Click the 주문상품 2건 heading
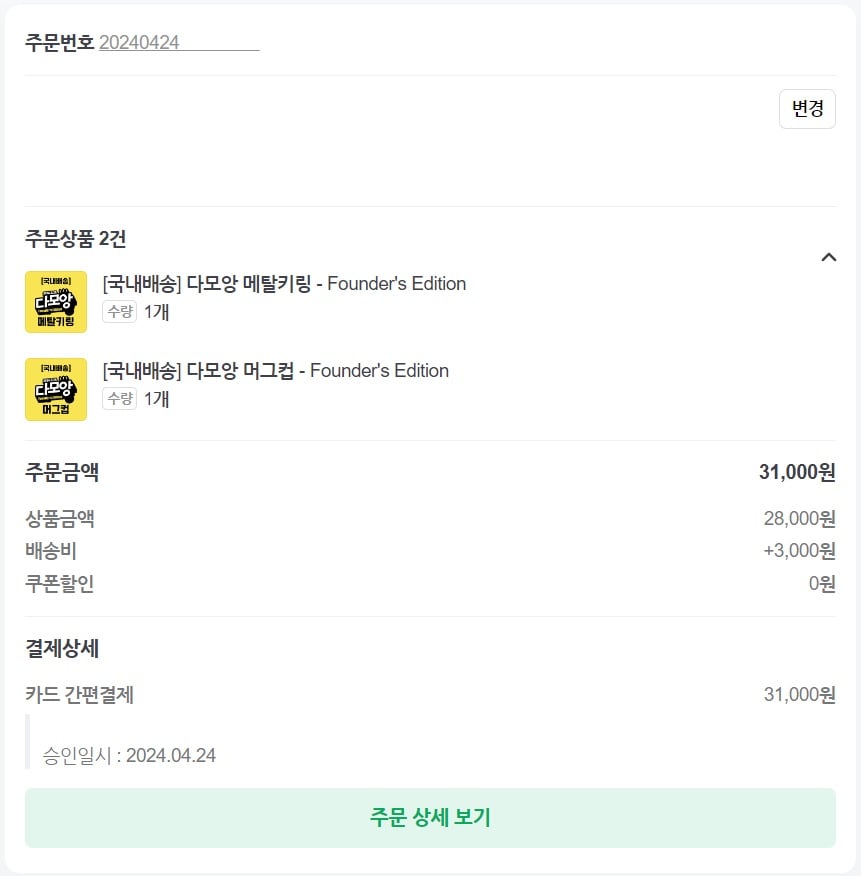 point(75,239)
